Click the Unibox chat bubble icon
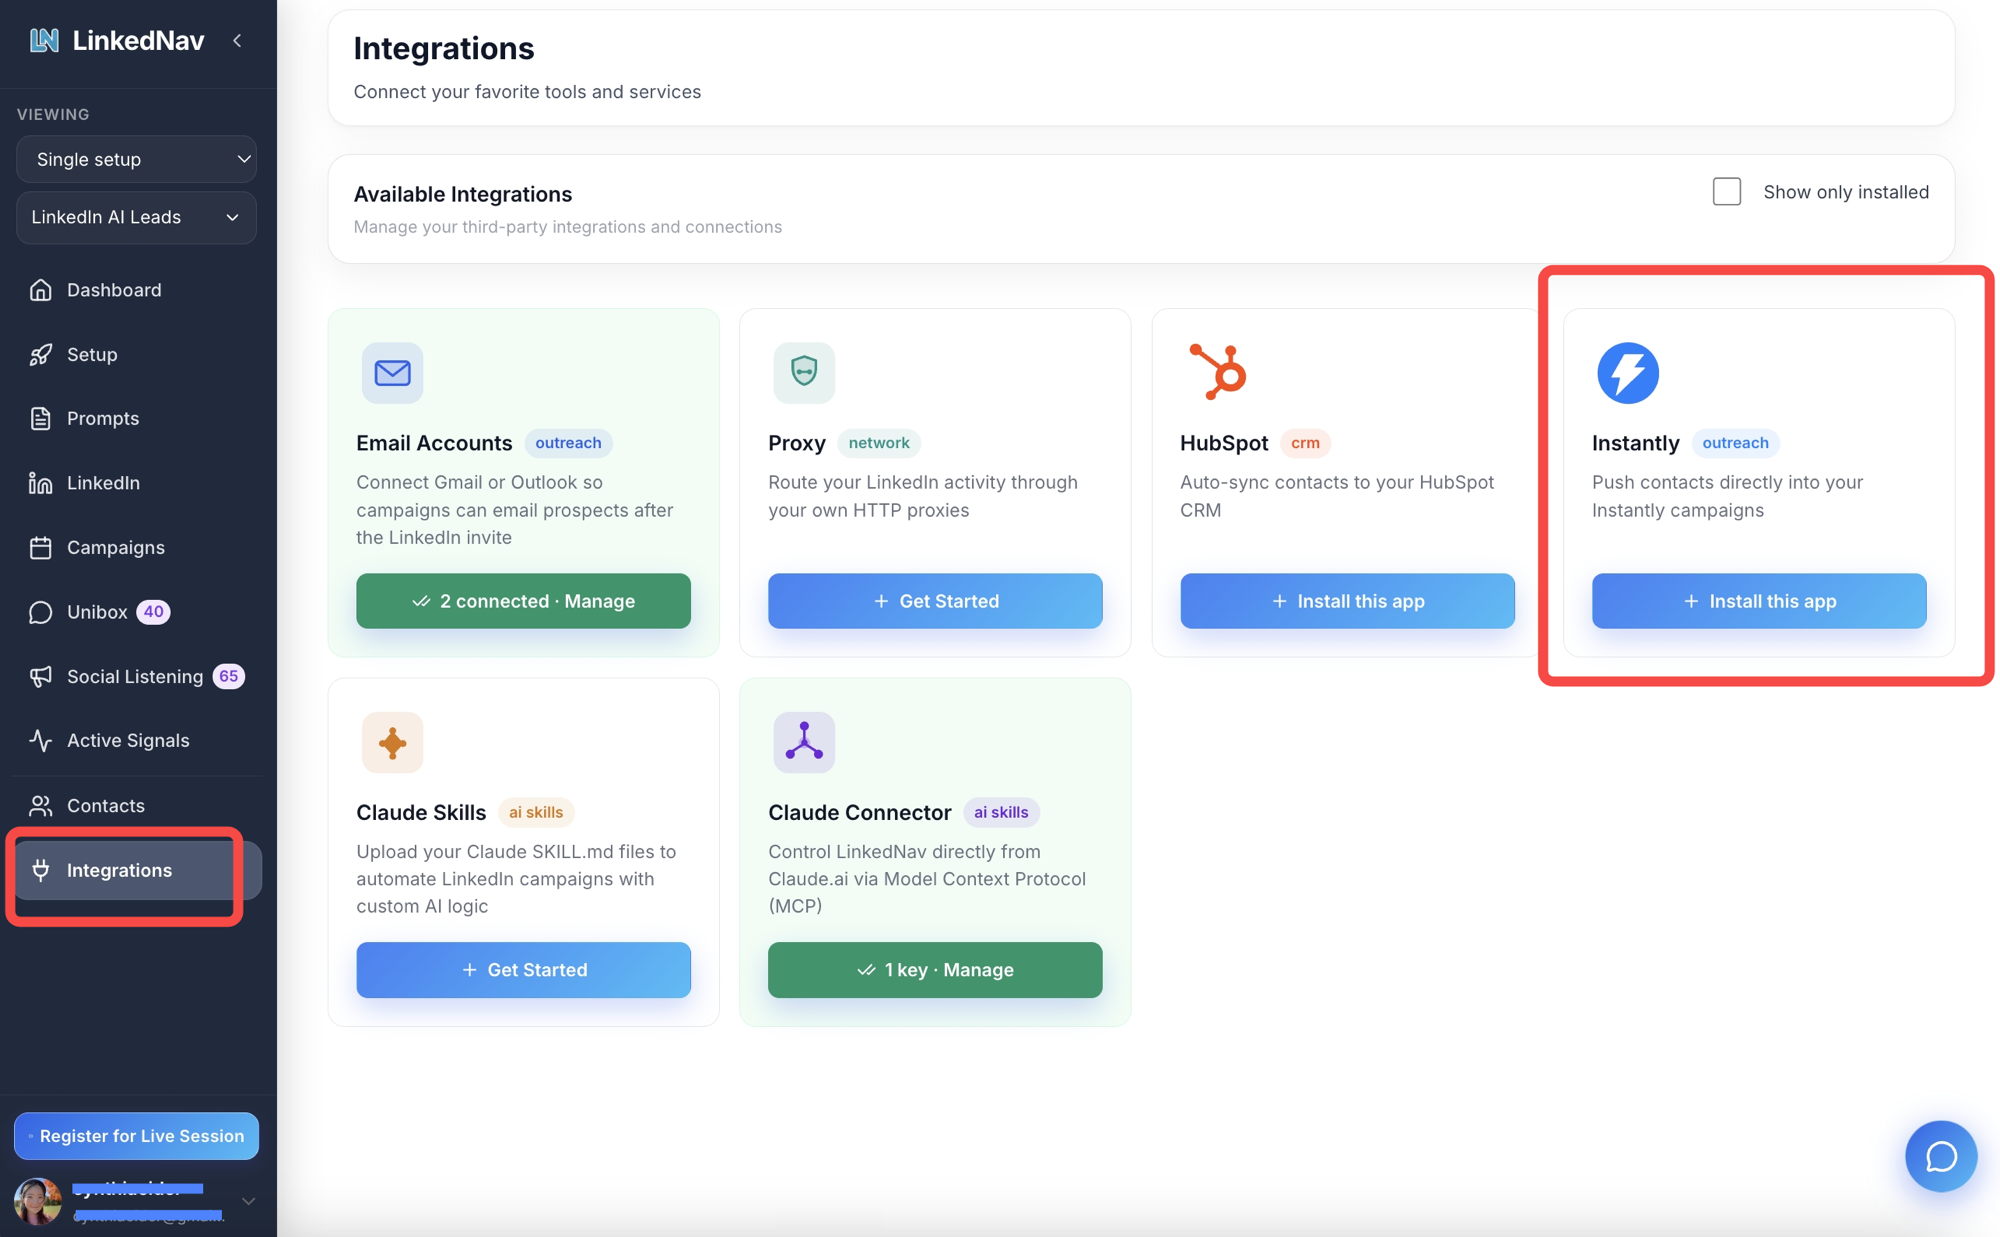 [x=40, y=612]
